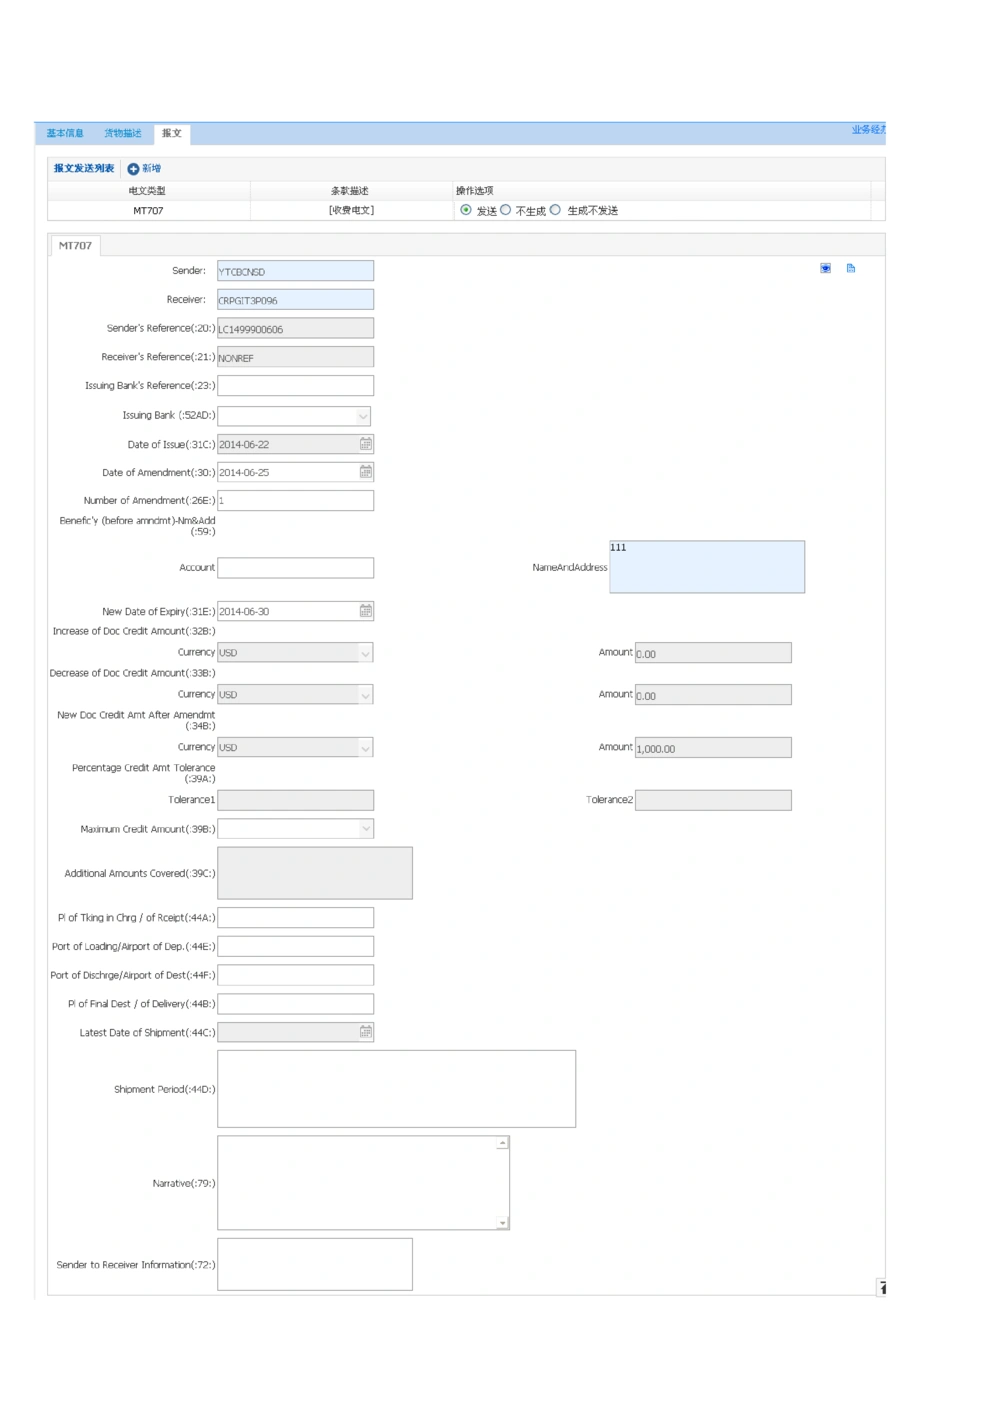
Task: Open calendar for Date of Amendment
Action: click(x=366, y=472)
